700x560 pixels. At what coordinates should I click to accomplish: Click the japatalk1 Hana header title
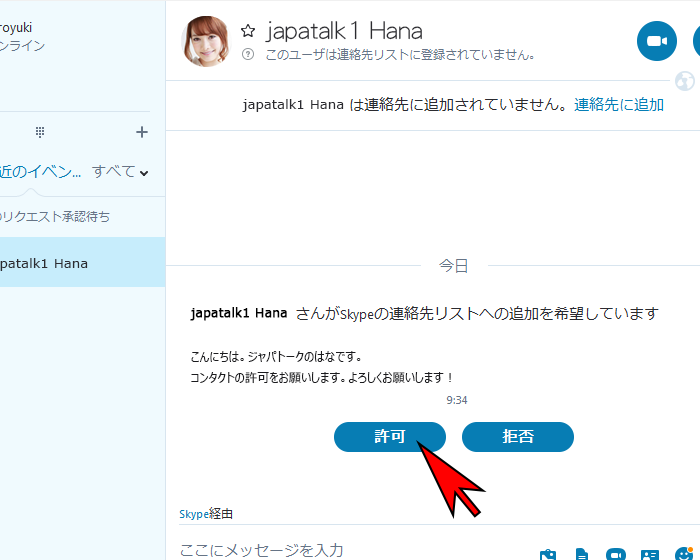click(344, 31)
